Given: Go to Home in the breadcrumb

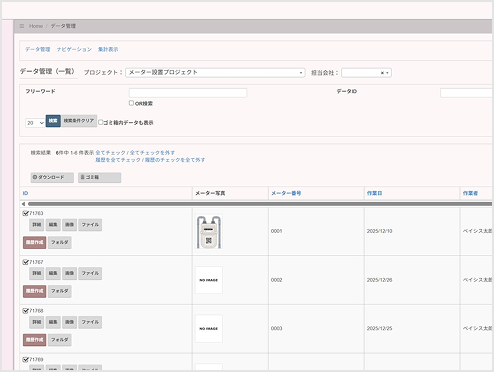Looking at the screenshot, I should [36, 26].
